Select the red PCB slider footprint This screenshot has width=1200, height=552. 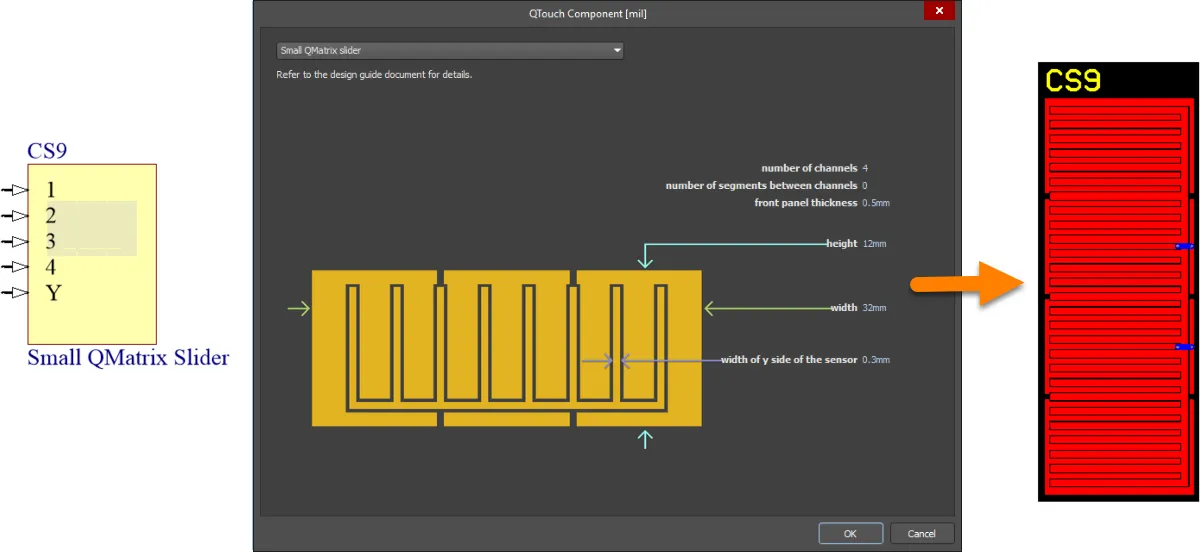click(1119, 297)
